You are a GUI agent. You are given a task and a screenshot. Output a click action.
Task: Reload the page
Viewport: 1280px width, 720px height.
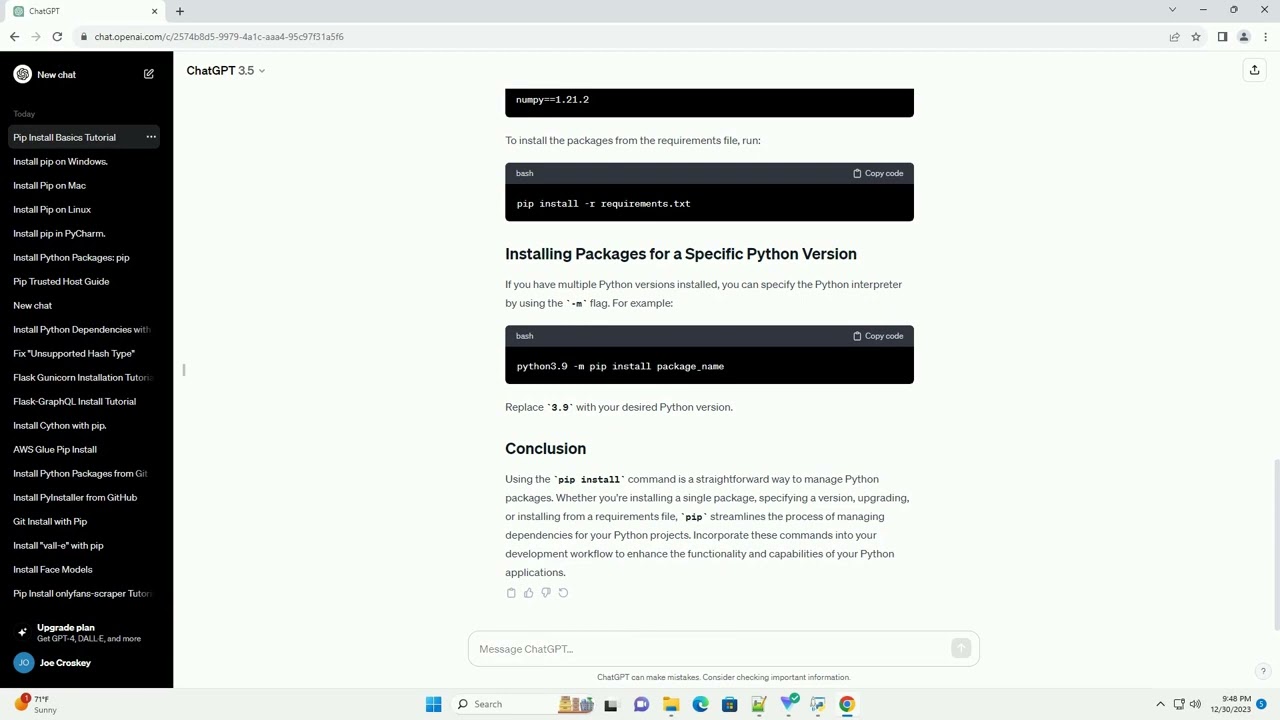point(58,37)
